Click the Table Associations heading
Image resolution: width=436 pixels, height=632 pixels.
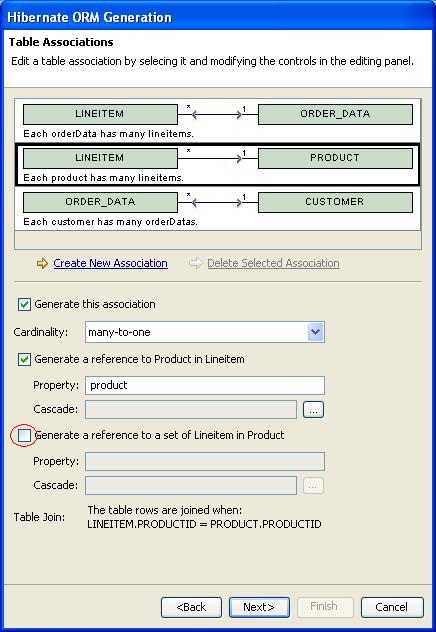pyautogui.click(x=61, y=42)
